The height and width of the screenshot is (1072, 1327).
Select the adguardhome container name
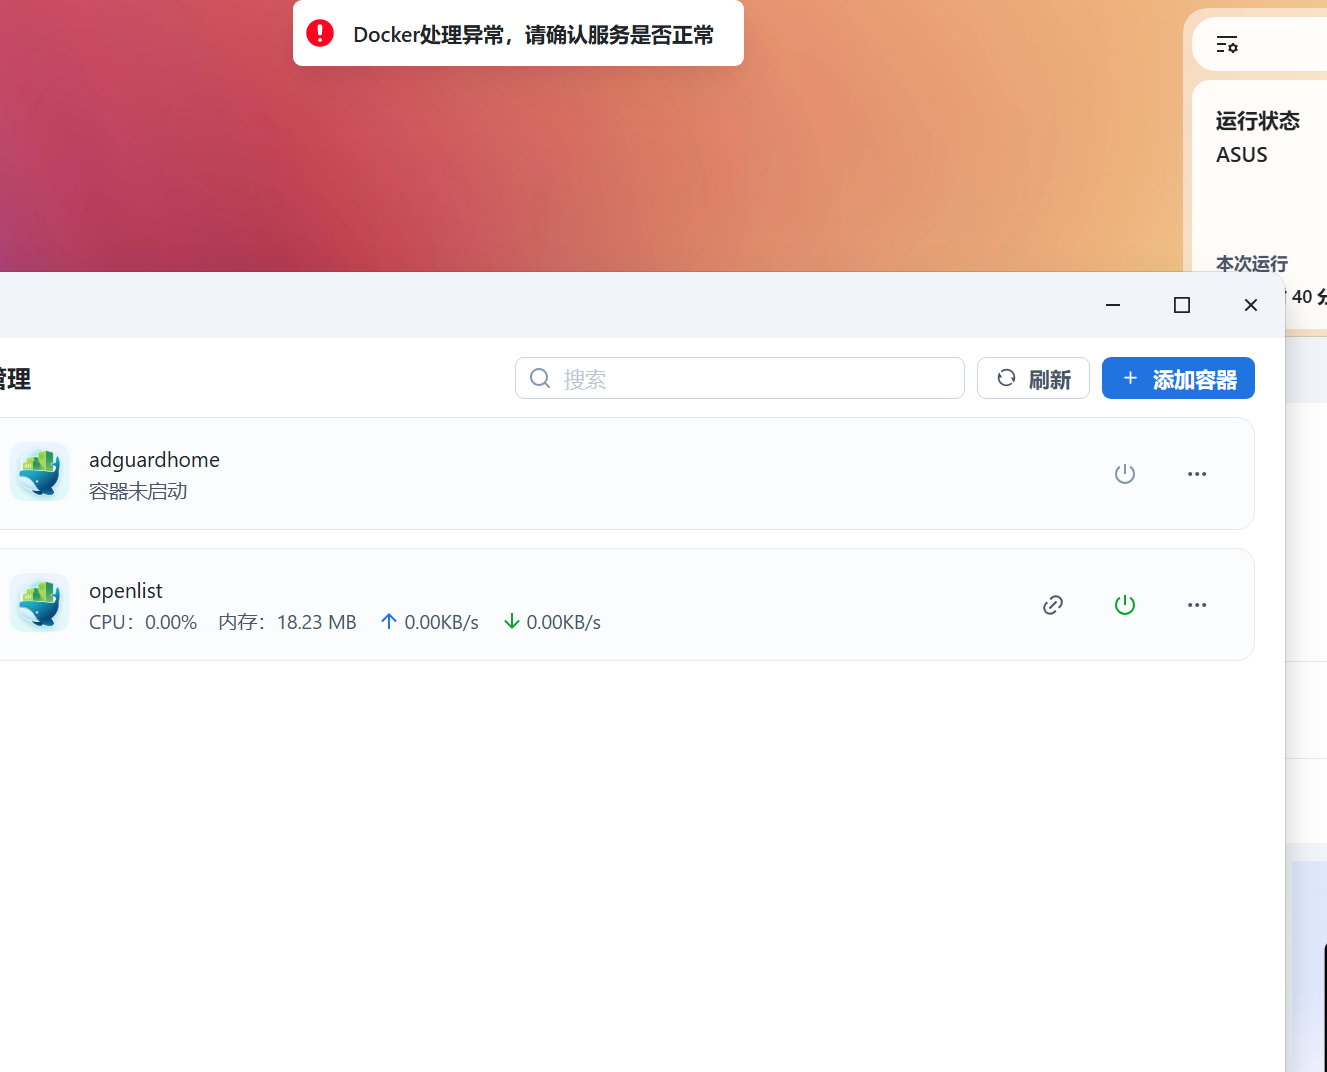pyautogui.click(x=154, y=460)
